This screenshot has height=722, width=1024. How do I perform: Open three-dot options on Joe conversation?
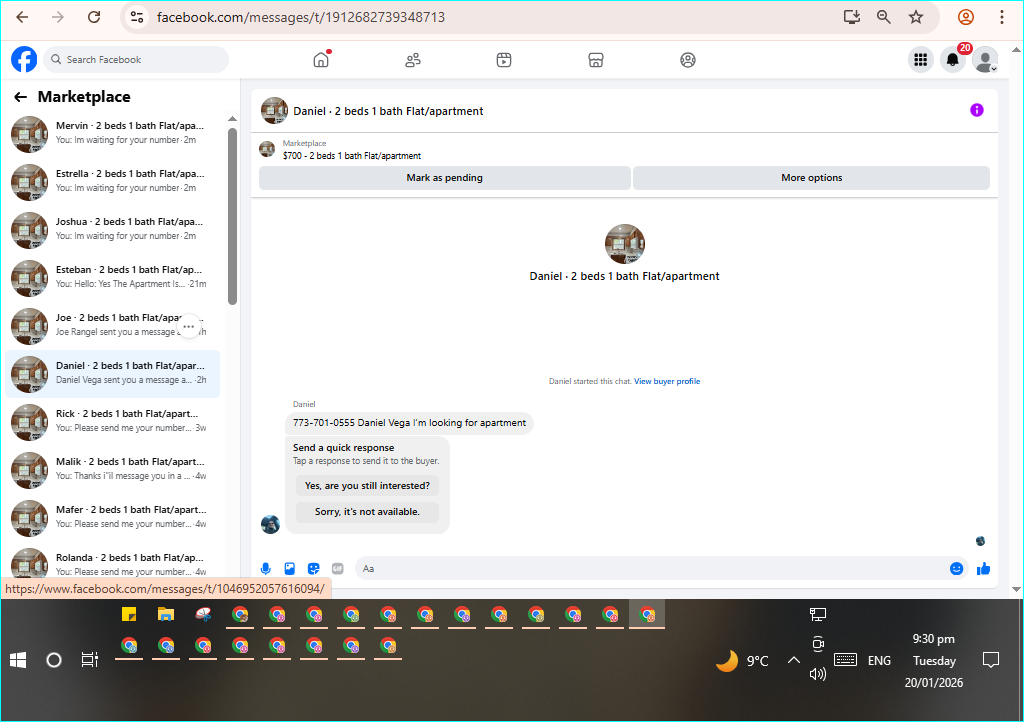[x=189, y=326]
